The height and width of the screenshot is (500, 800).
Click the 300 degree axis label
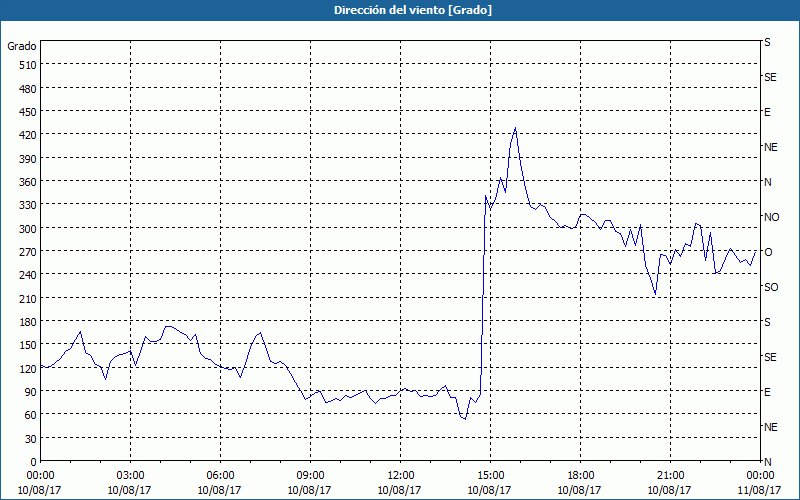coord(28,229)
